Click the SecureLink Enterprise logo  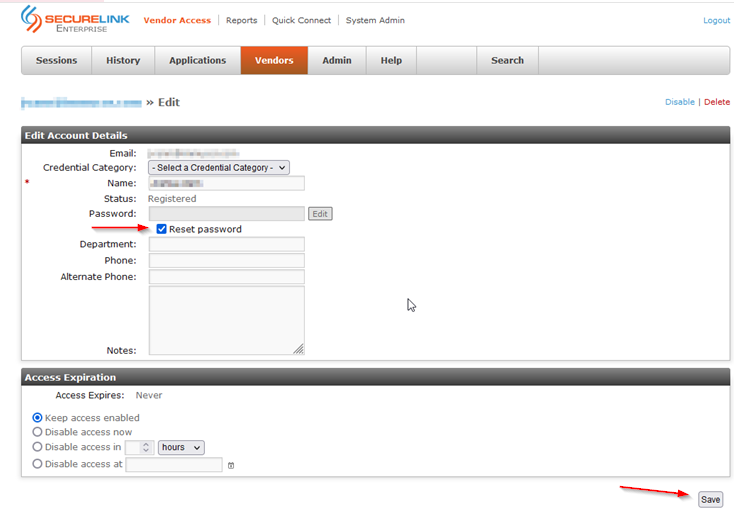pos(75,20)
